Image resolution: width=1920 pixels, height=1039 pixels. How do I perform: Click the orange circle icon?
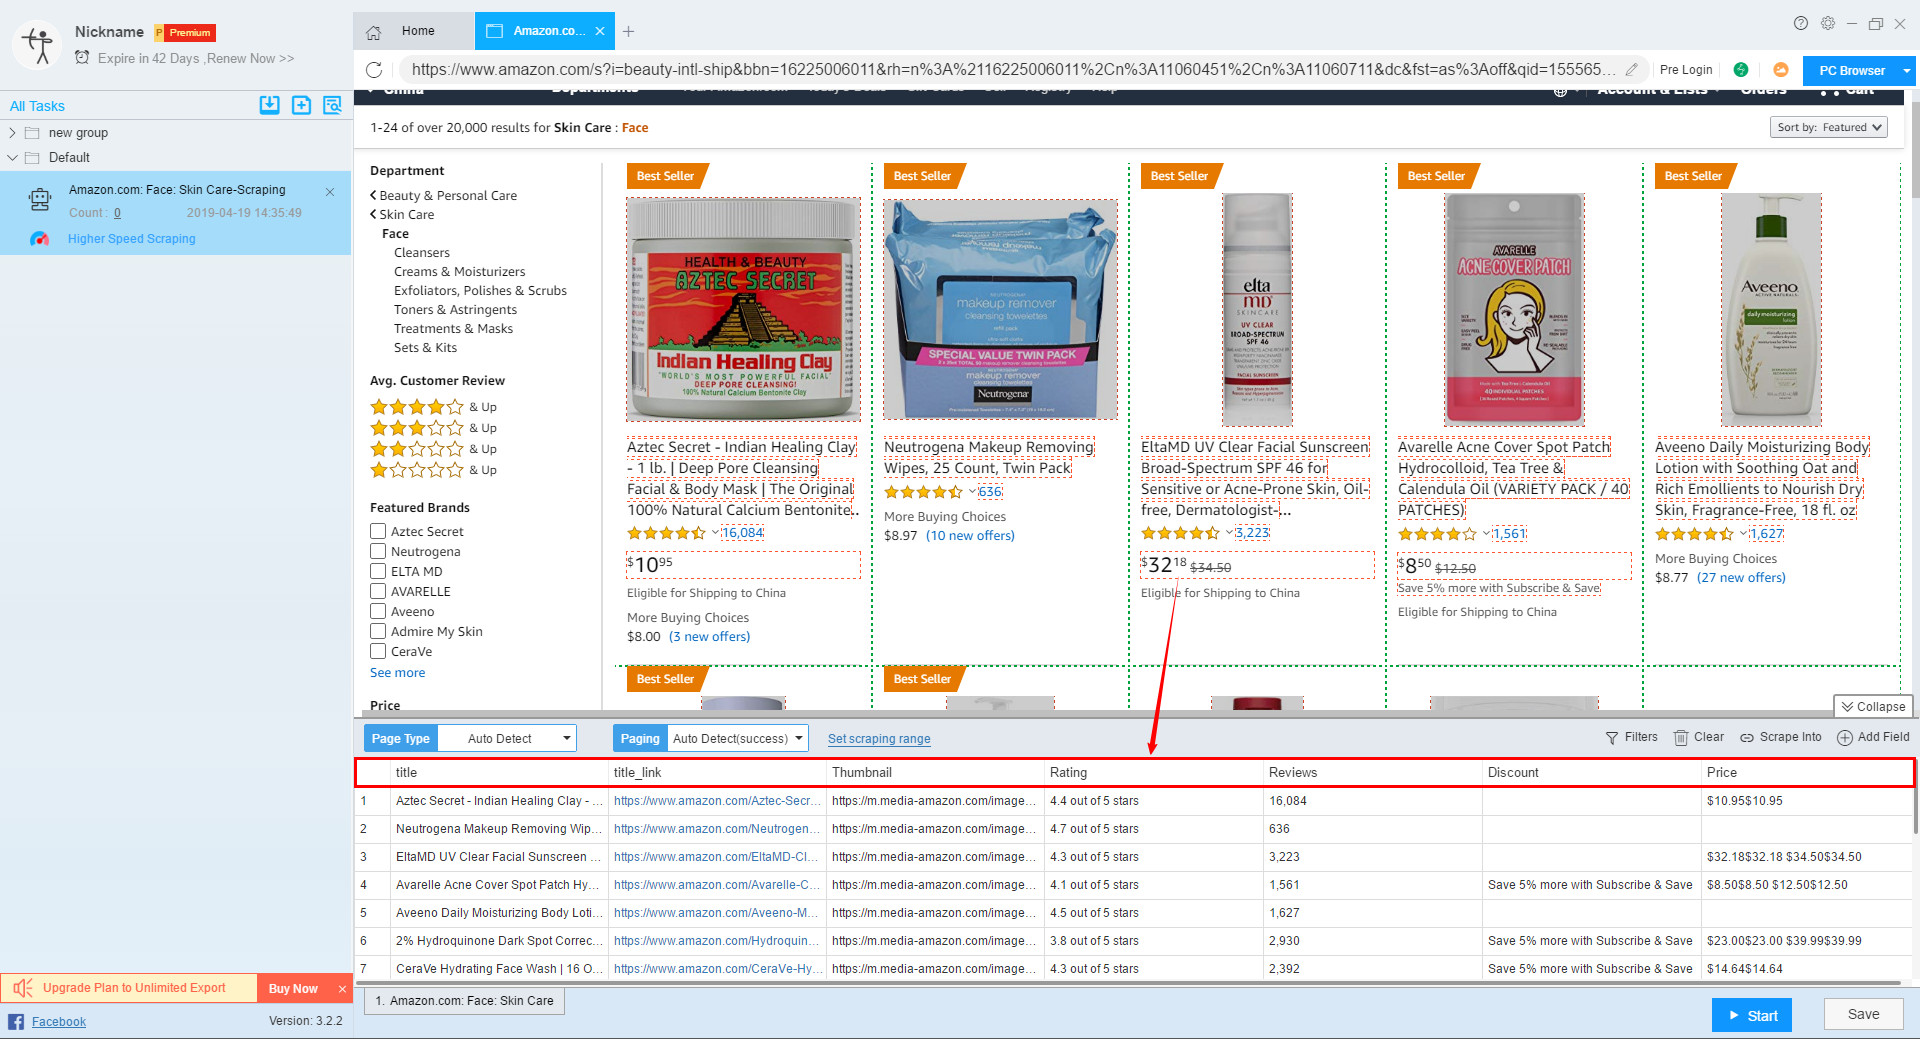1780,70
